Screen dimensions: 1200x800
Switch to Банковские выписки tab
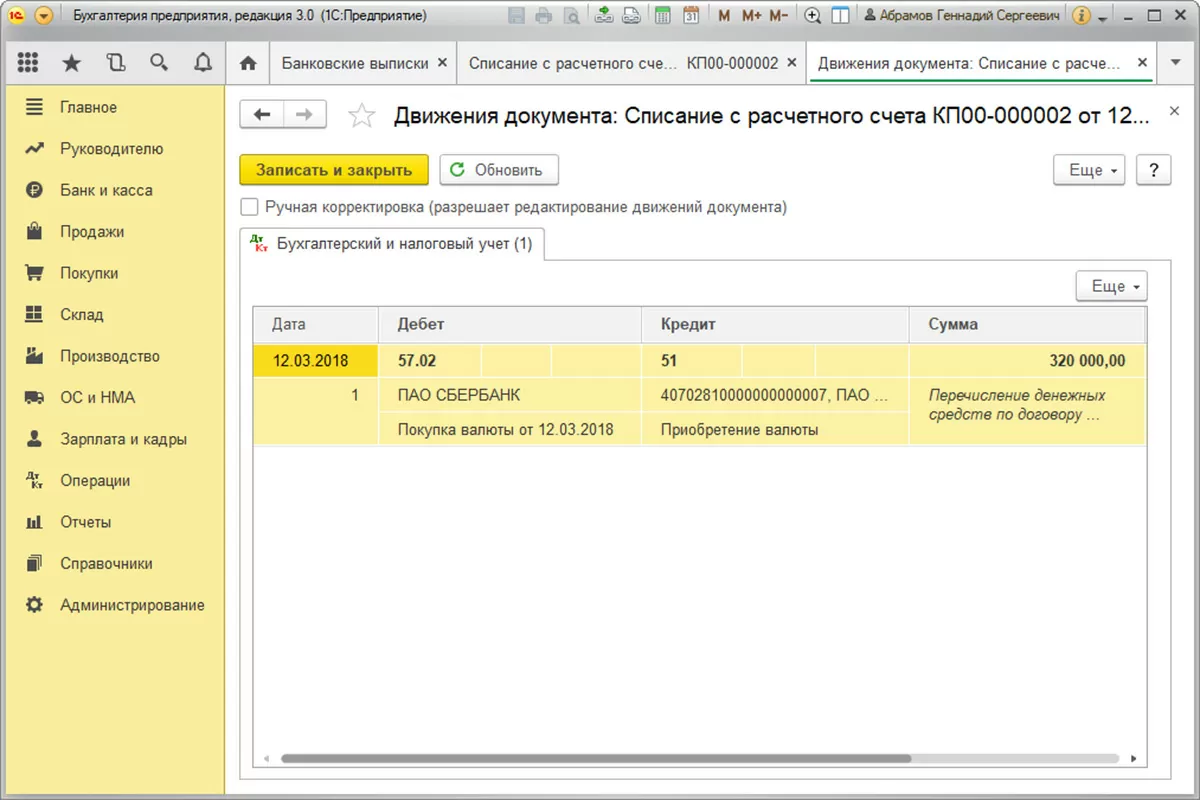[x=355, y=63]
